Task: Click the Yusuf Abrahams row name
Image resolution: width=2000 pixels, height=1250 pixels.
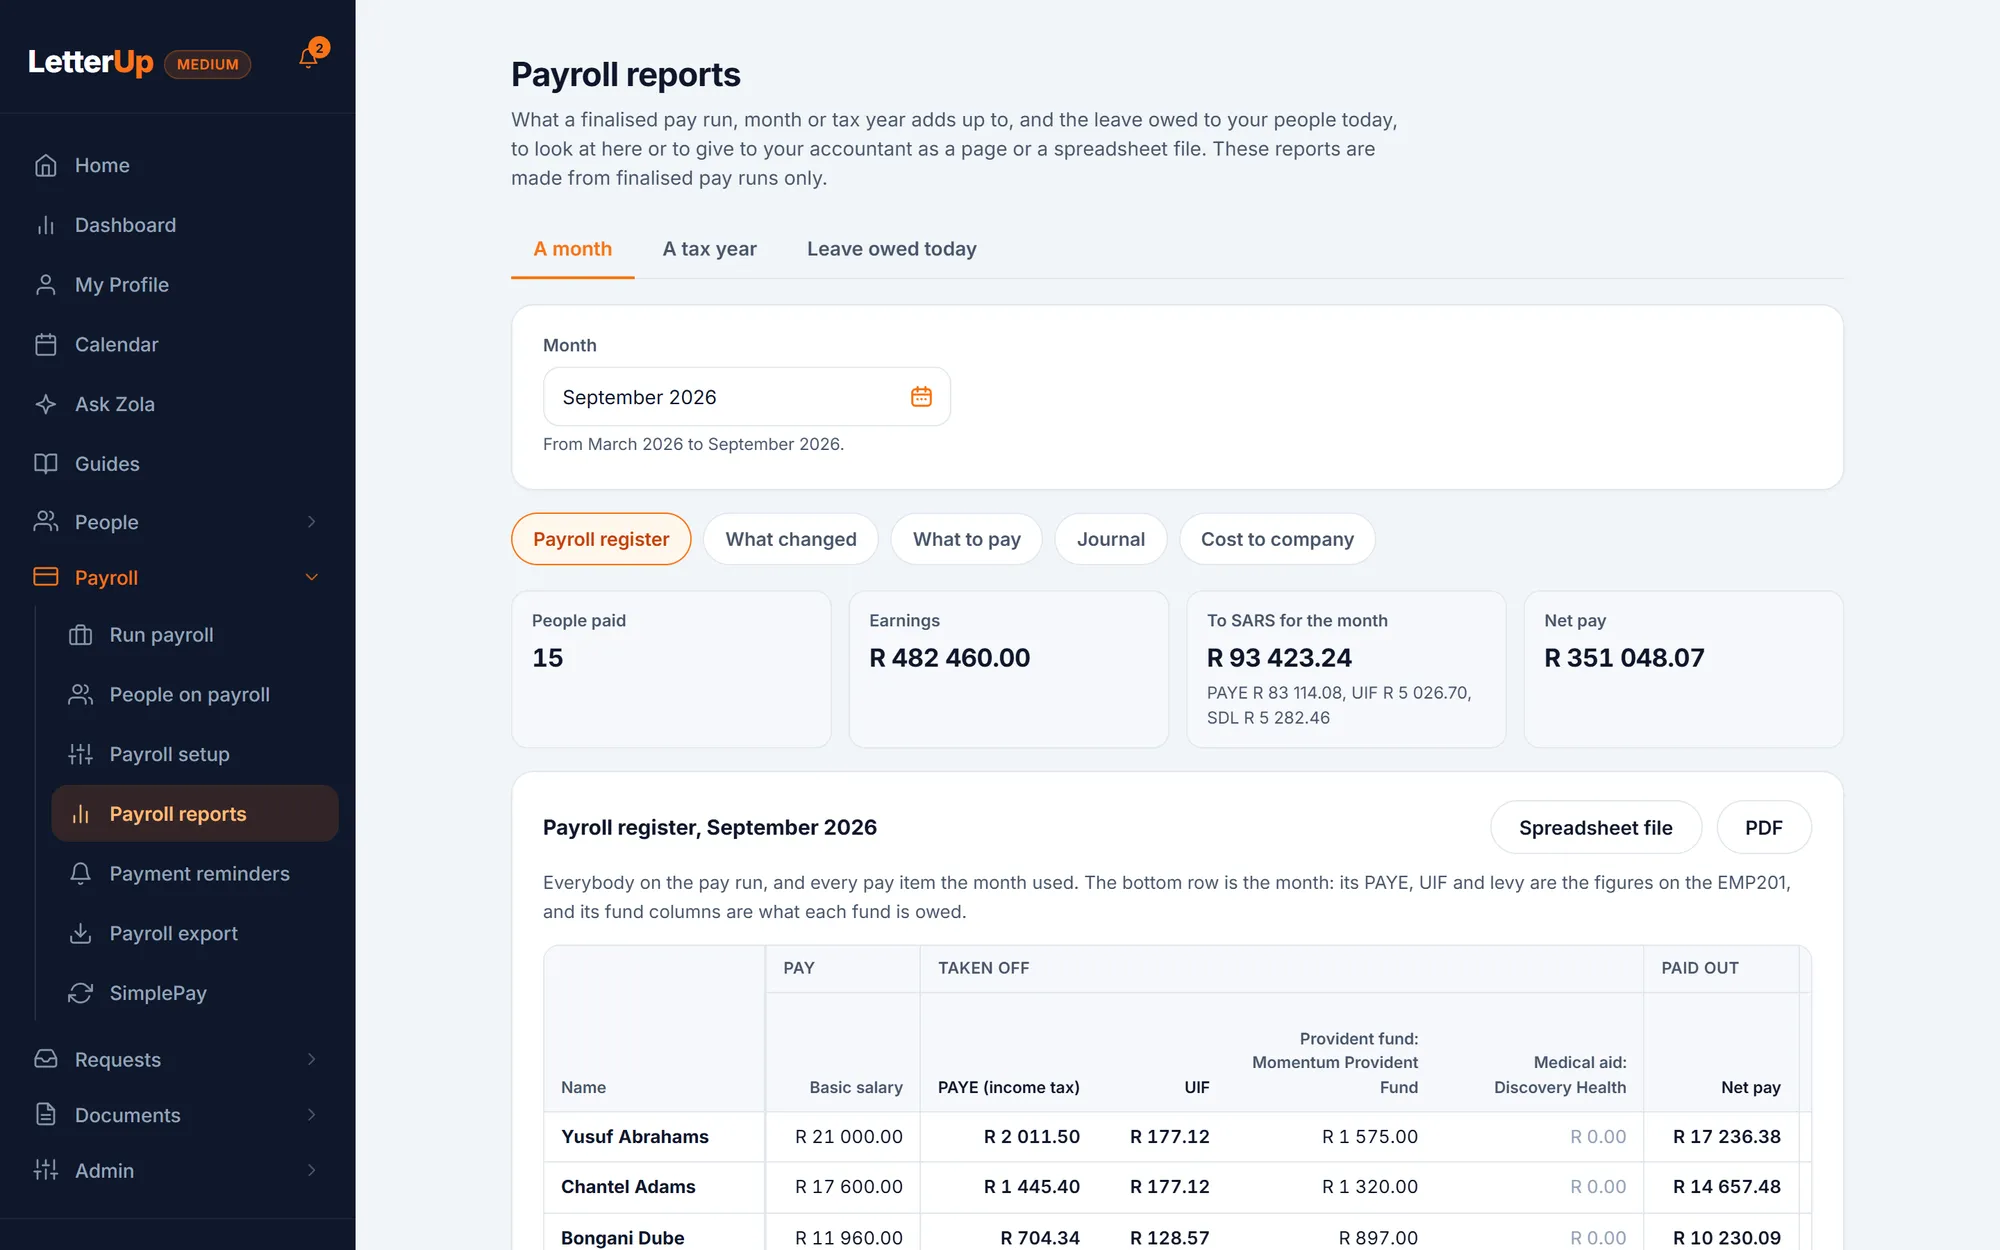Action: (635, 1136)
